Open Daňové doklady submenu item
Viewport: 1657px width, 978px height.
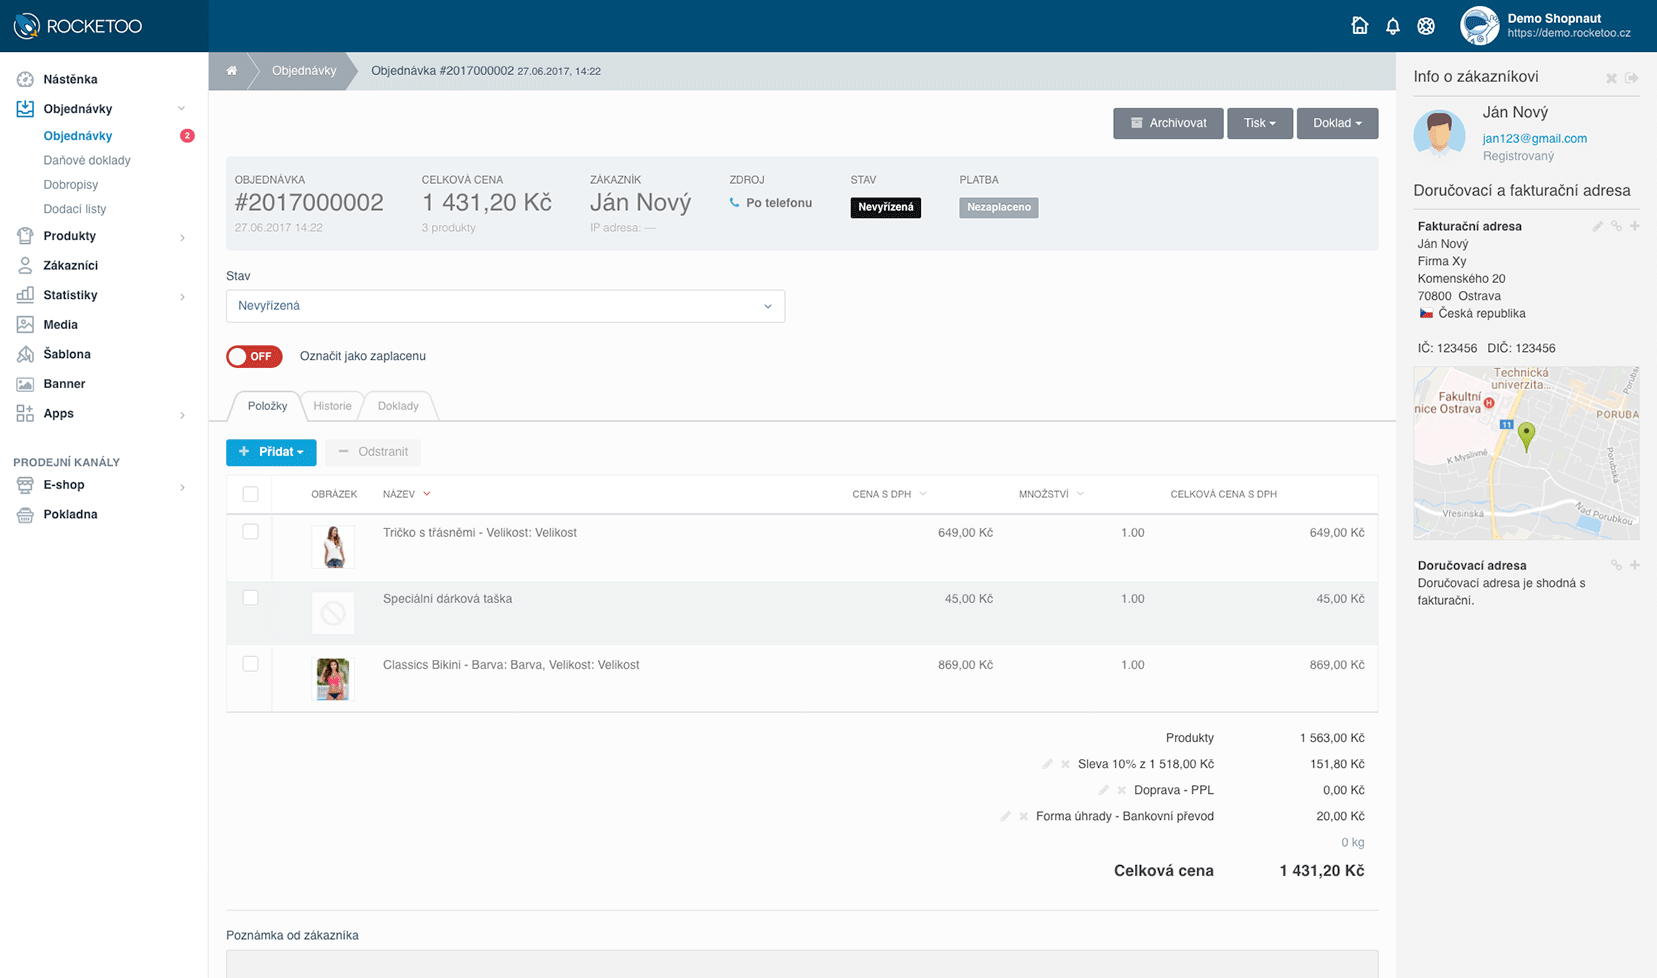point(87,160)
